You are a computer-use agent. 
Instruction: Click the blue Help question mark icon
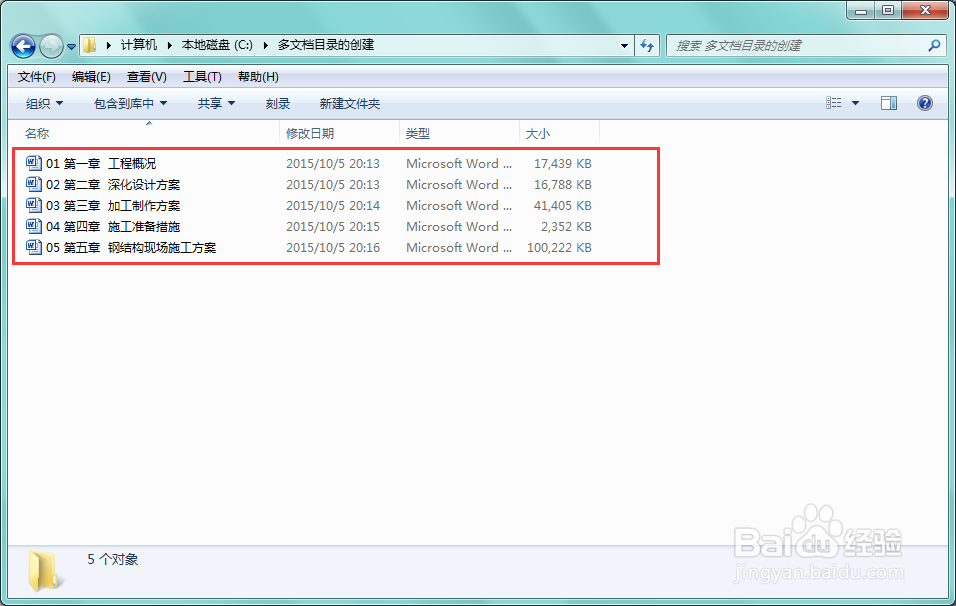pos(925,103)
